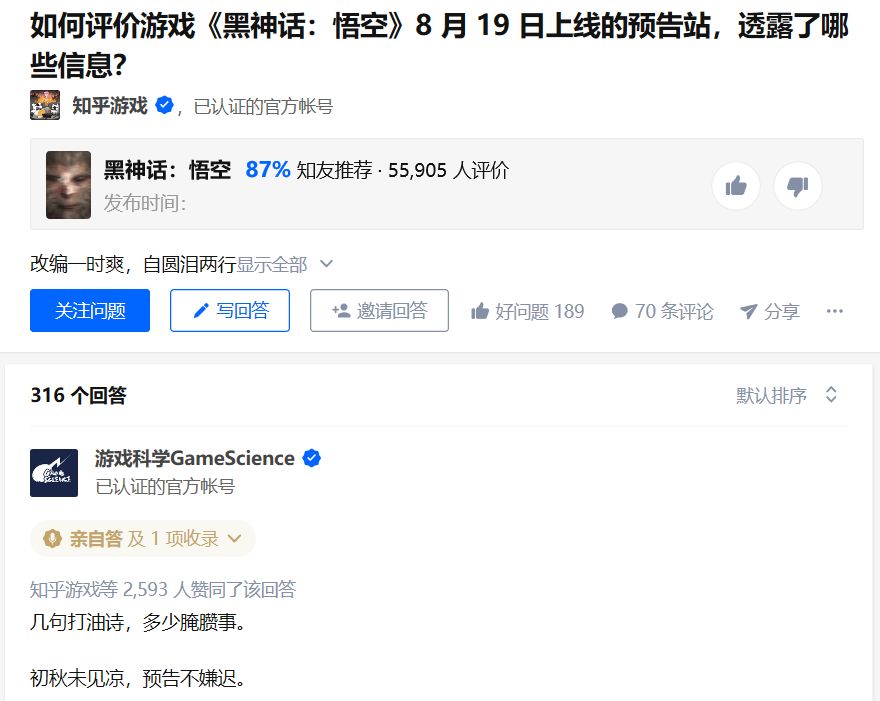Click the answer line 几句打油诗，多少腌臜事。
This screenshot has width=880, height=701.
click(138, 622)
